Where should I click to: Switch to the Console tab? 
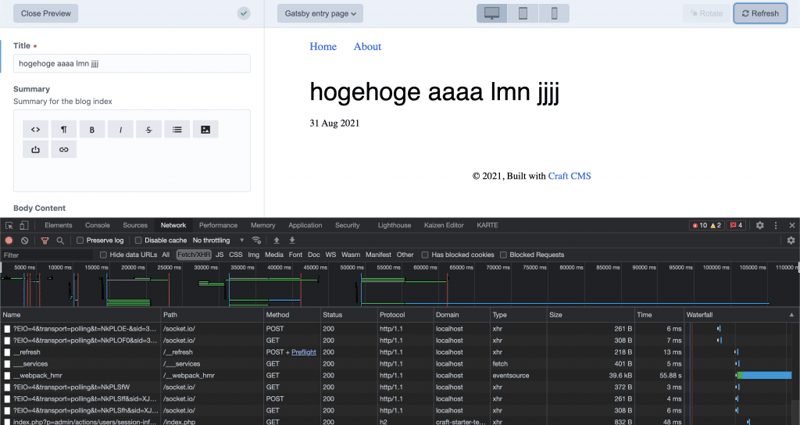(x=97, y=226)
